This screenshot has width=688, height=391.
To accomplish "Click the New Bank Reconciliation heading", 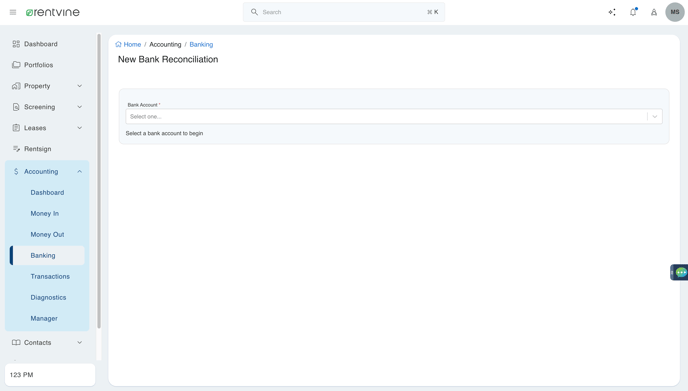I will 168,59.
